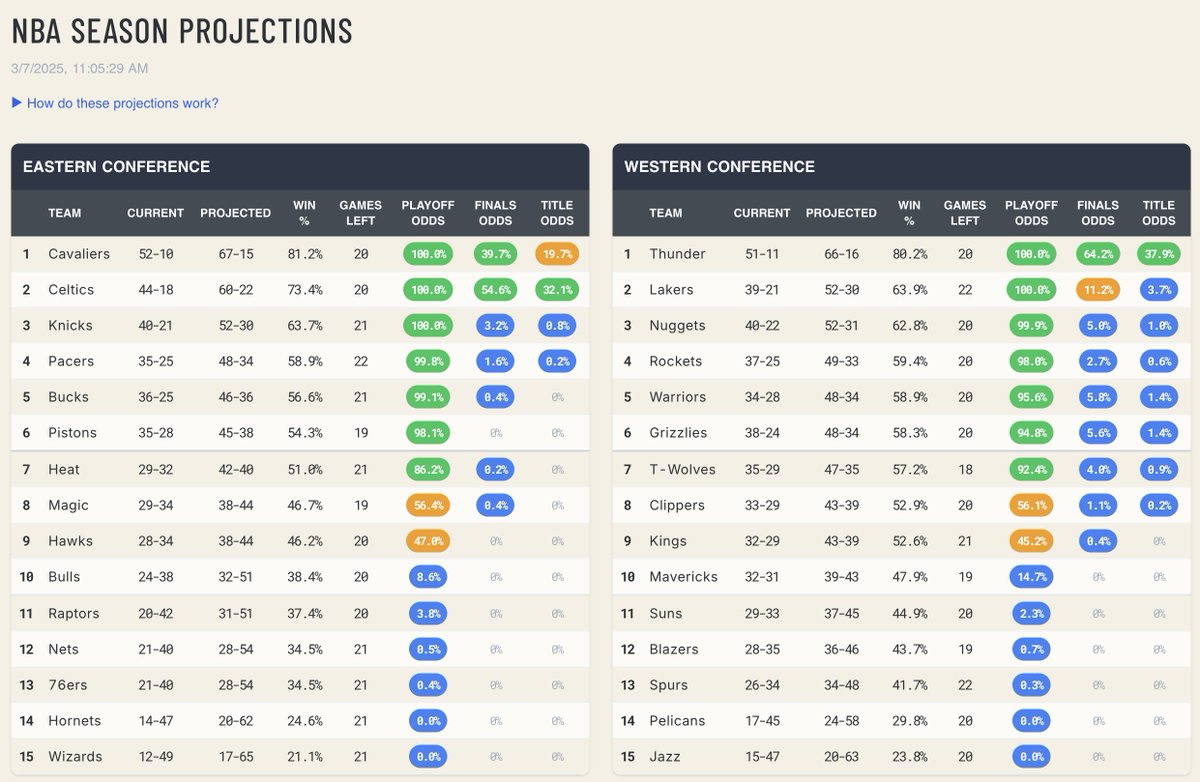Select the Wizards team name
Image resolution: width=1200 pixels, height=782 pixels.
(x=75, y=757)
